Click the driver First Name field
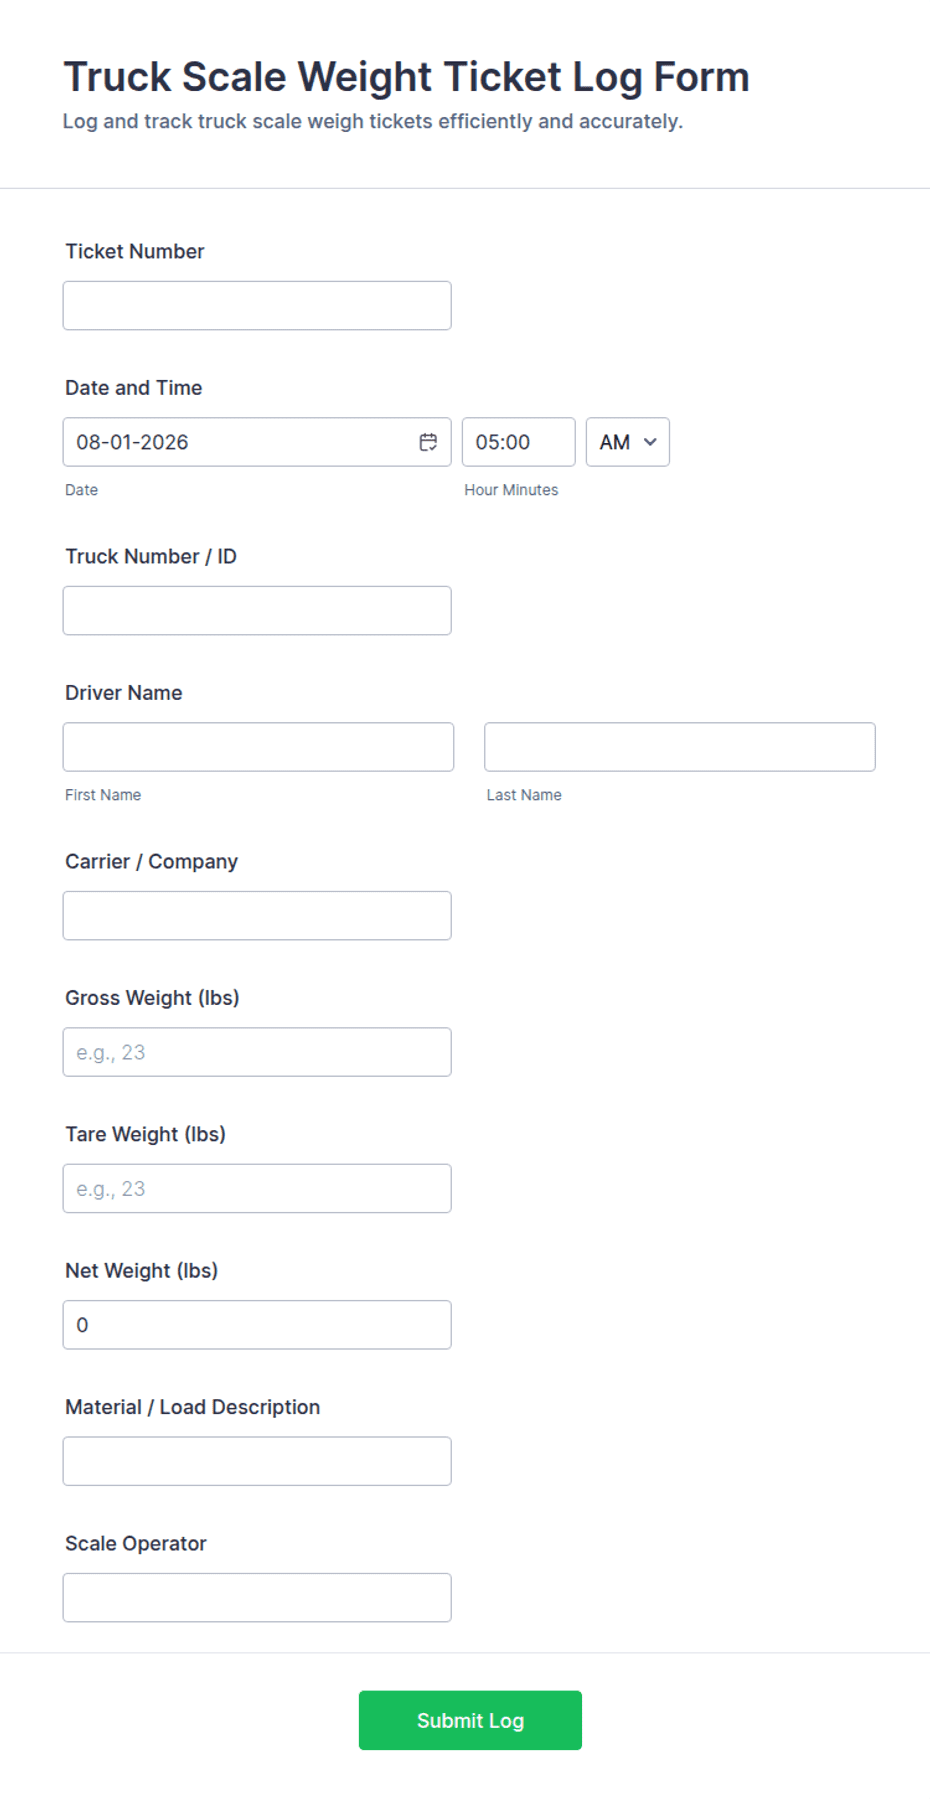930x1799 pixels. (258, 747)
